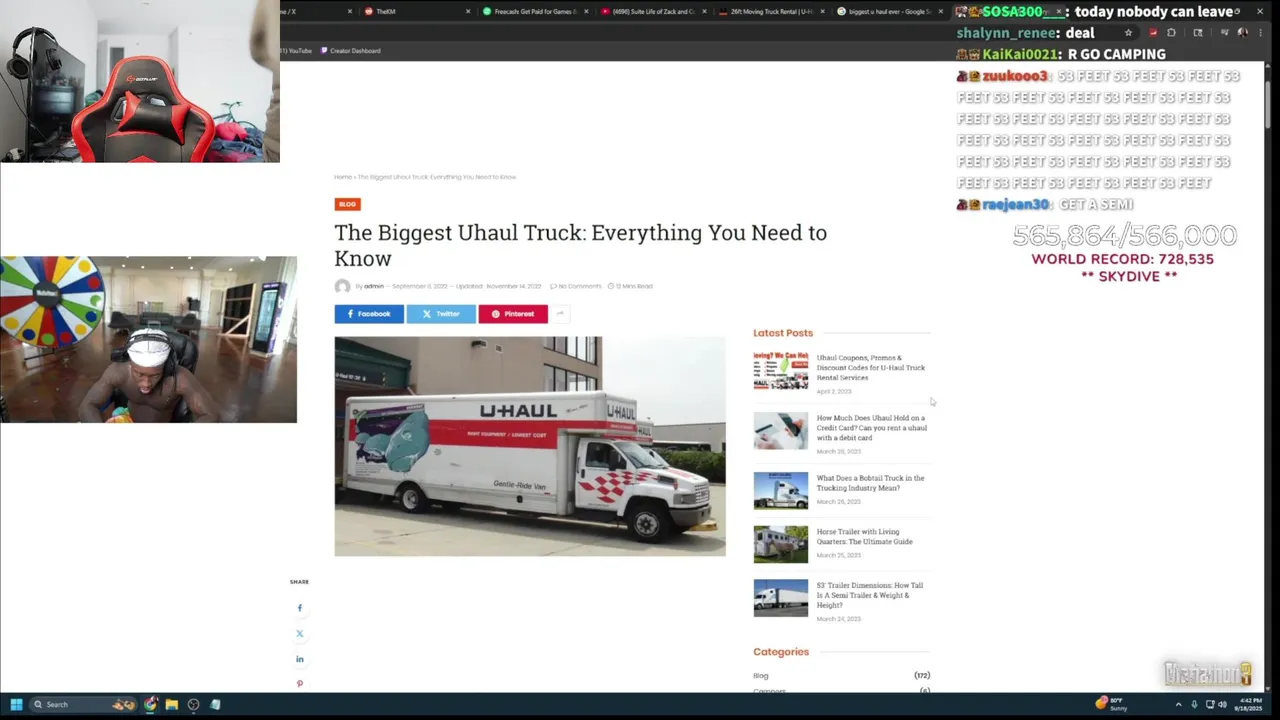Viewport: 1280px width, 720px height.
Task: Open the Blog category link
Action: tap(761, 676)
